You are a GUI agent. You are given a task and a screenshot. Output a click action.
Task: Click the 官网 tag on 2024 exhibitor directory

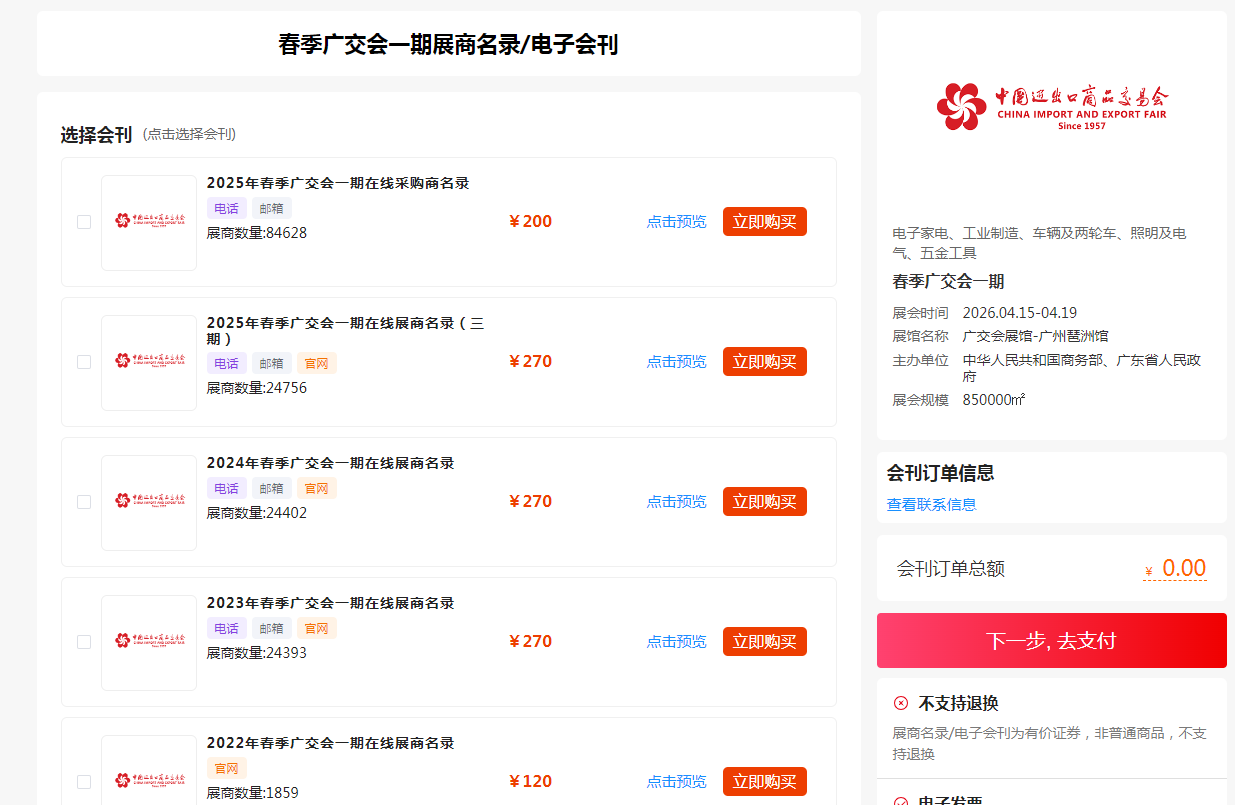[316, 489]
